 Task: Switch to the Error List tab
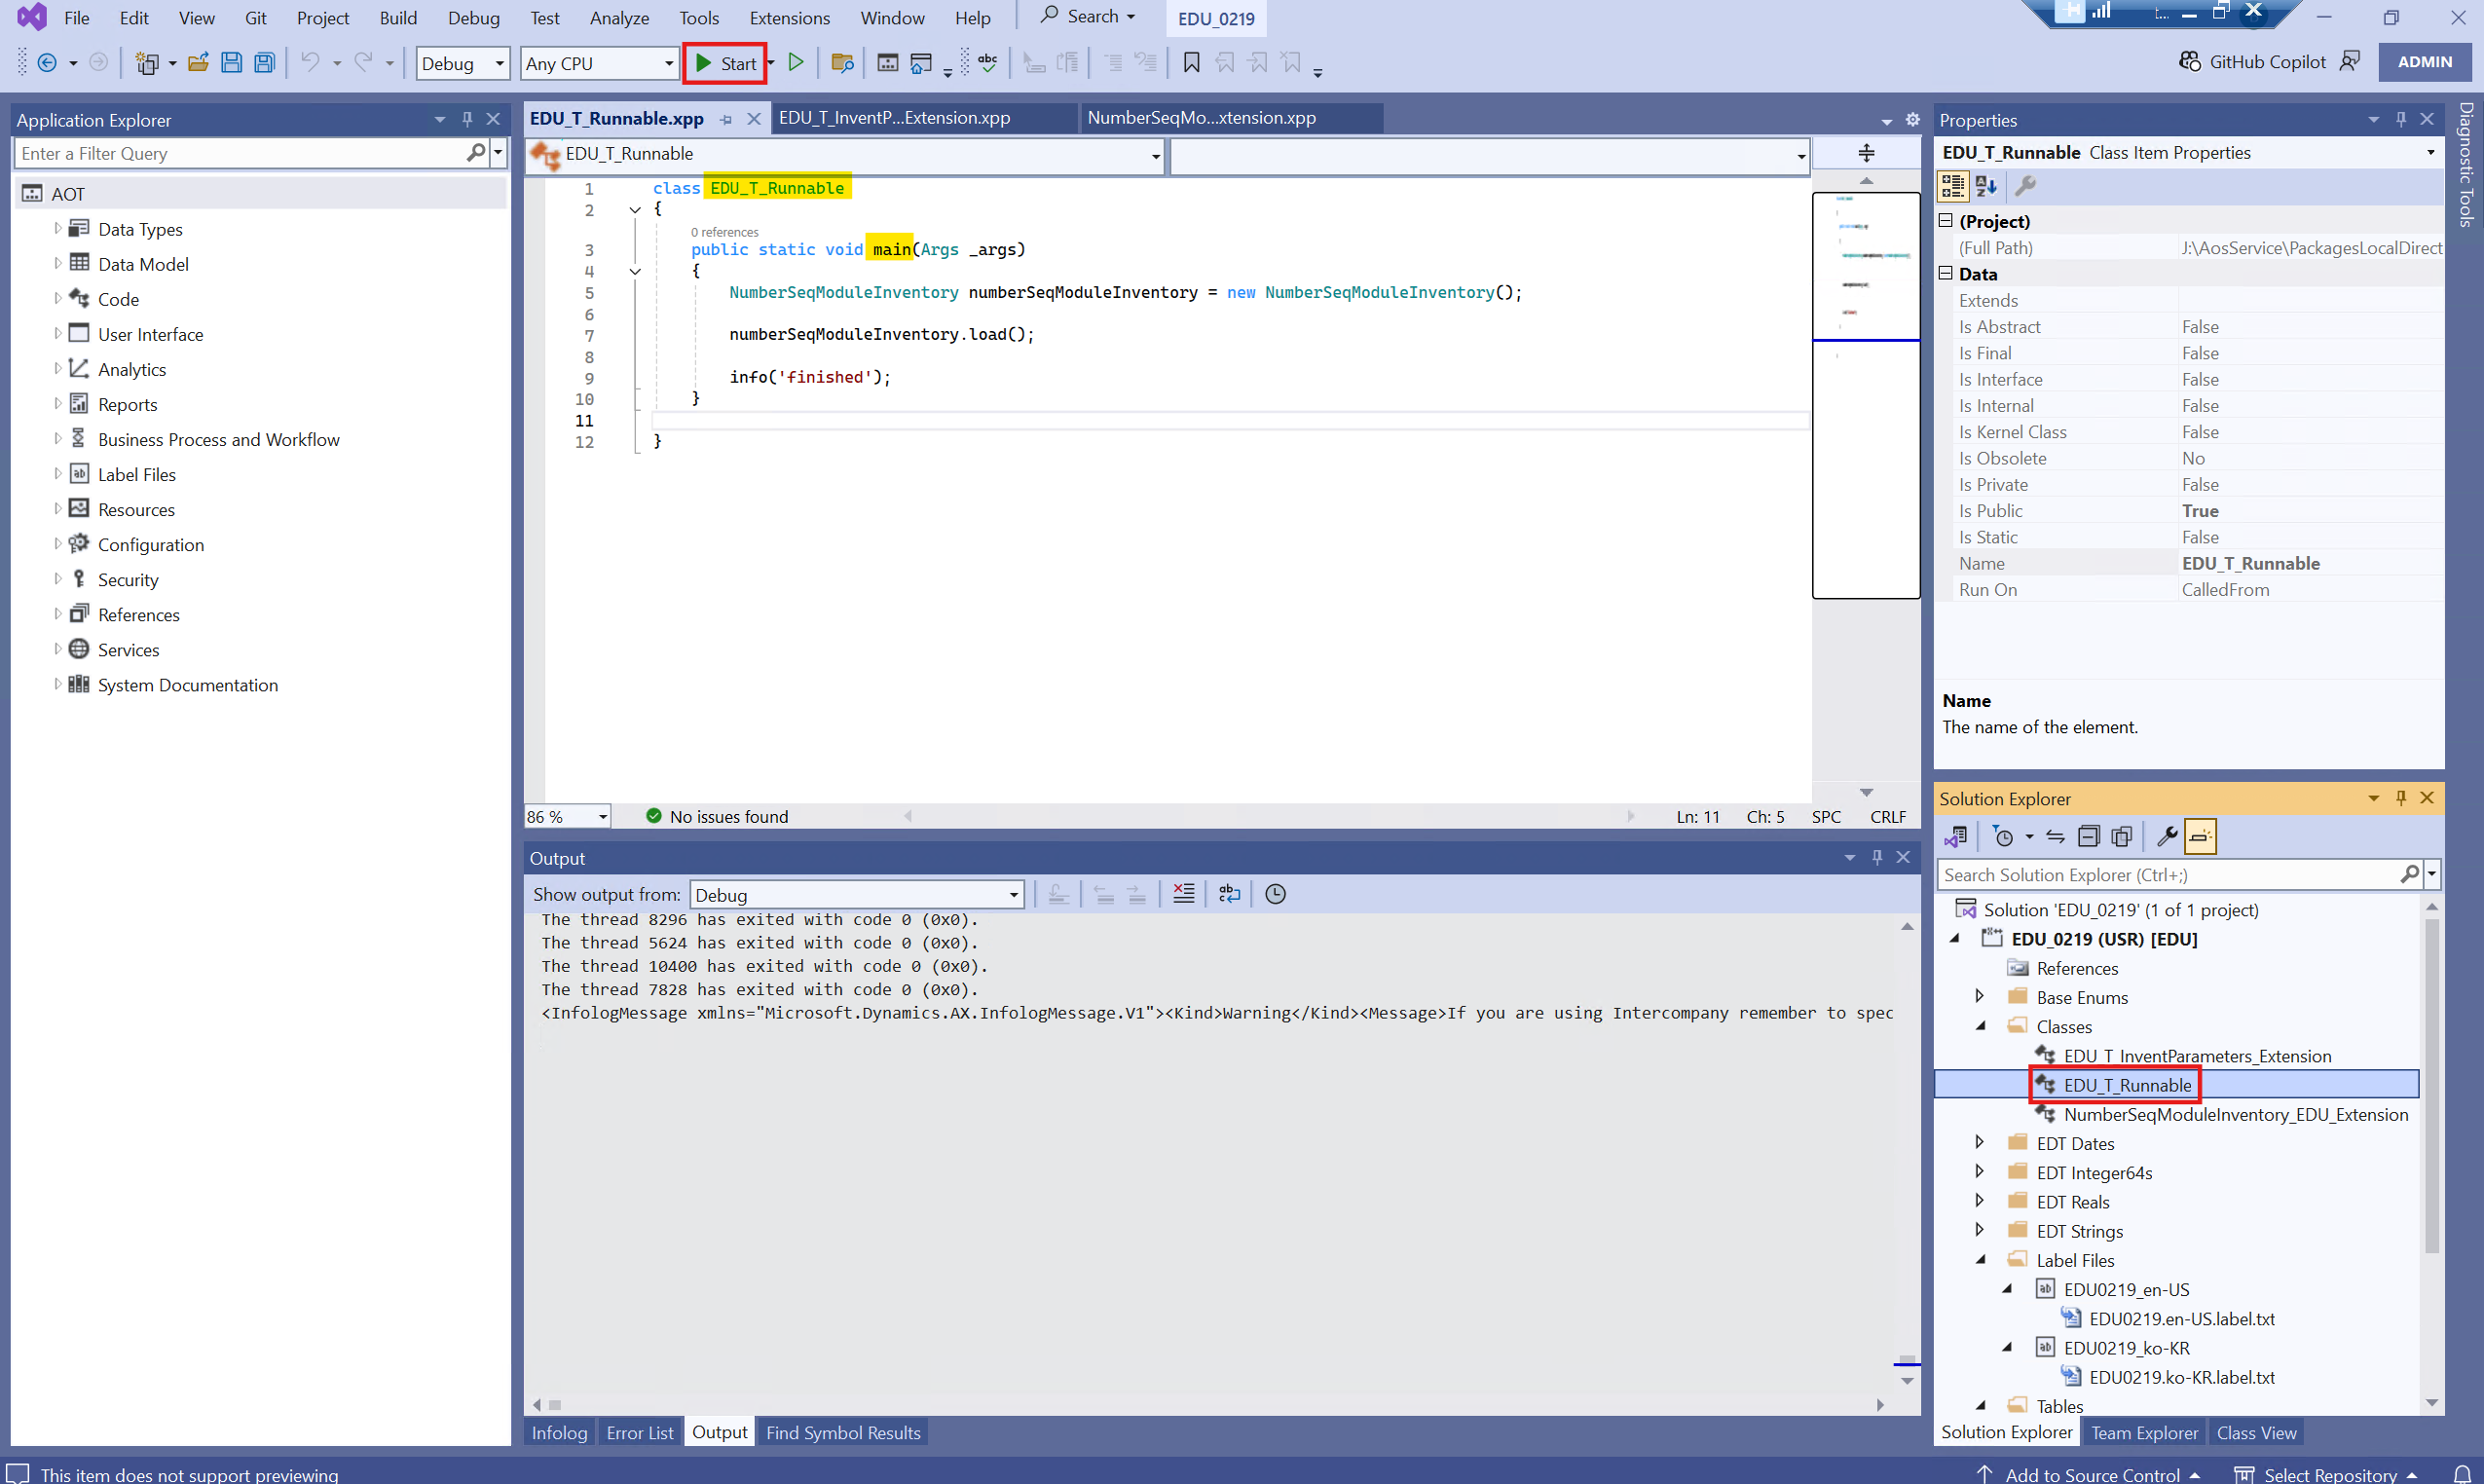(x=639, y=1432)
